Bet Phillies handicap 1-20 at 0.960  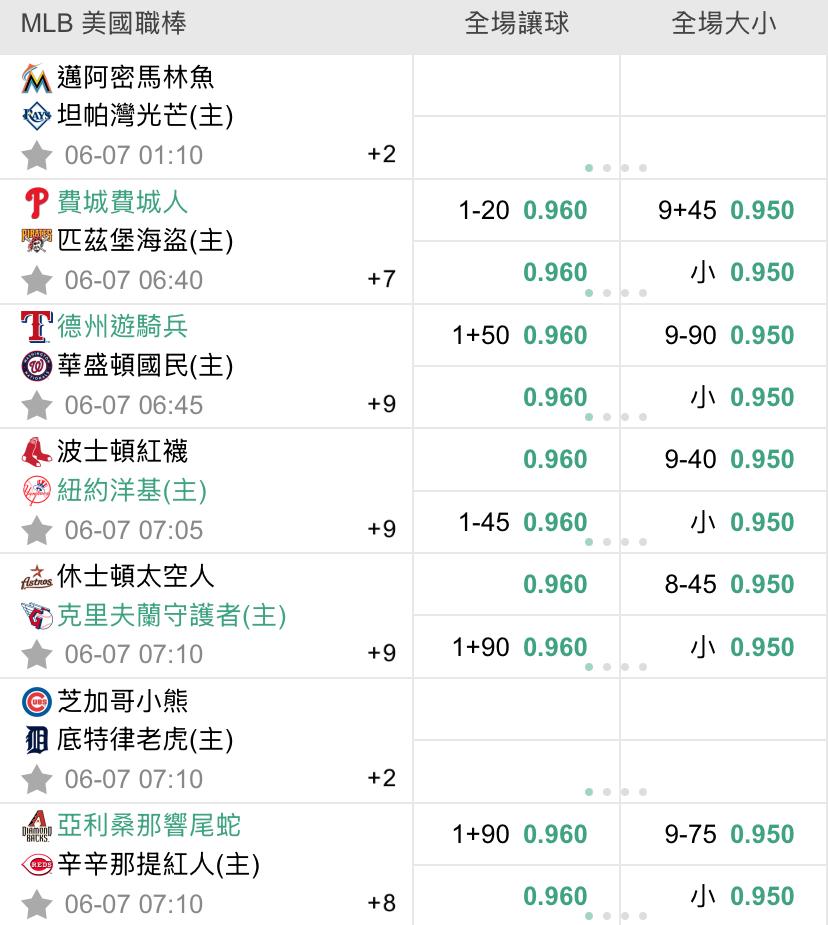[x=517, y=210]
